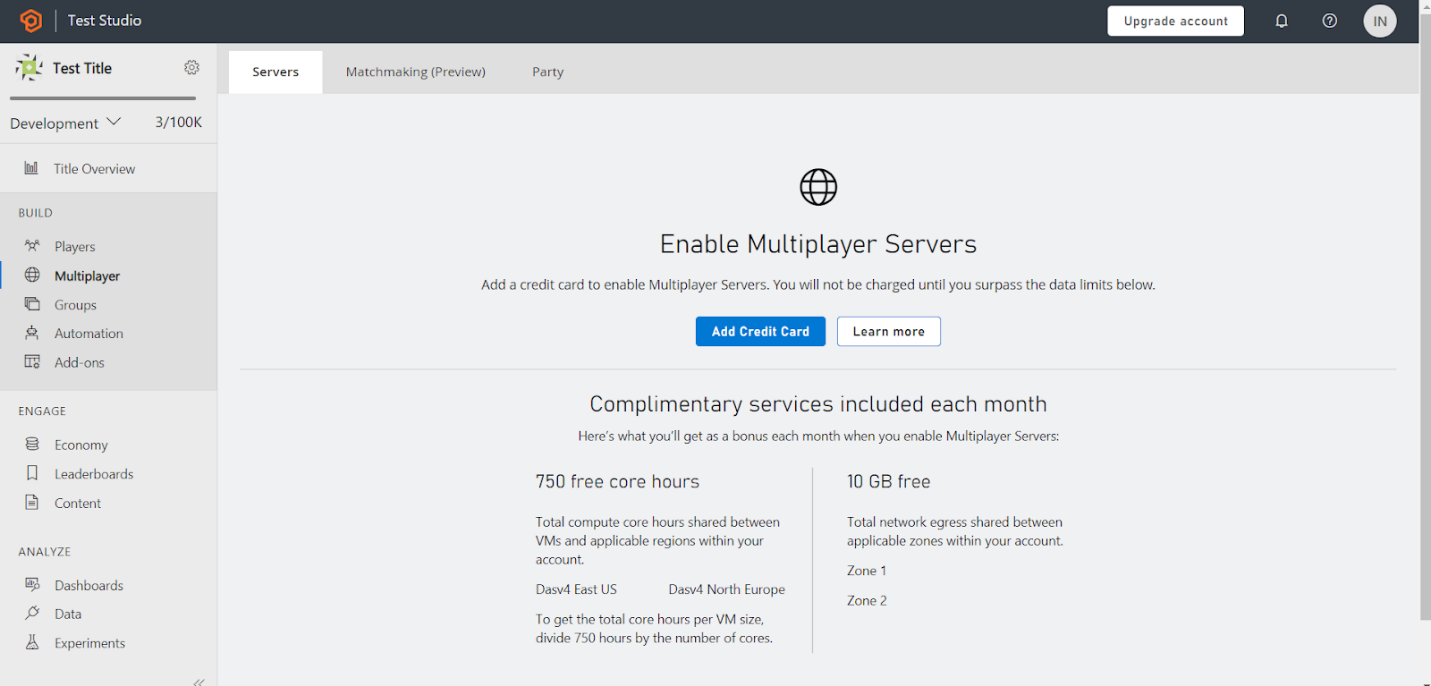Image resolution: width=1431 pixels, height=686 pixels.
Task: Click the Leaderboards bookmark icon
Action: (32, 473)
